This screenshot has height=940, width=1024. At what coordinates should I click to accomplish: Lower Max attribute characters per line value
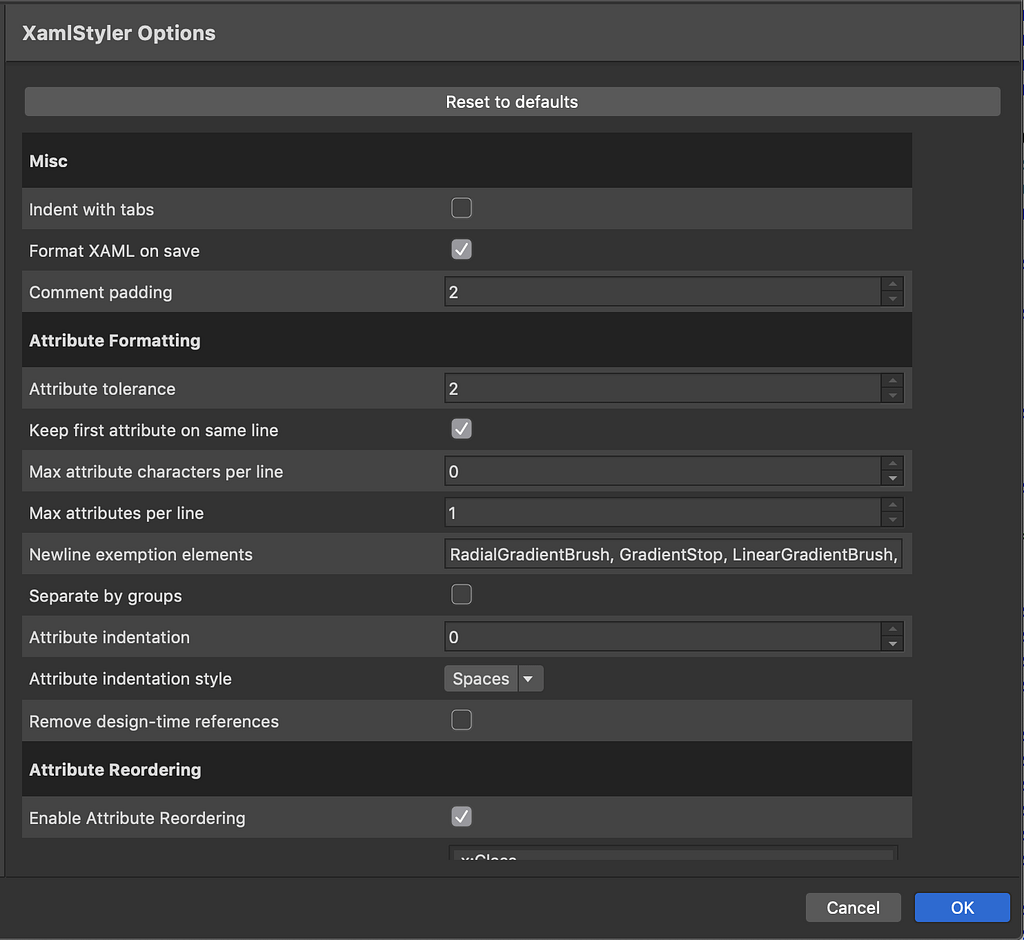892,478
